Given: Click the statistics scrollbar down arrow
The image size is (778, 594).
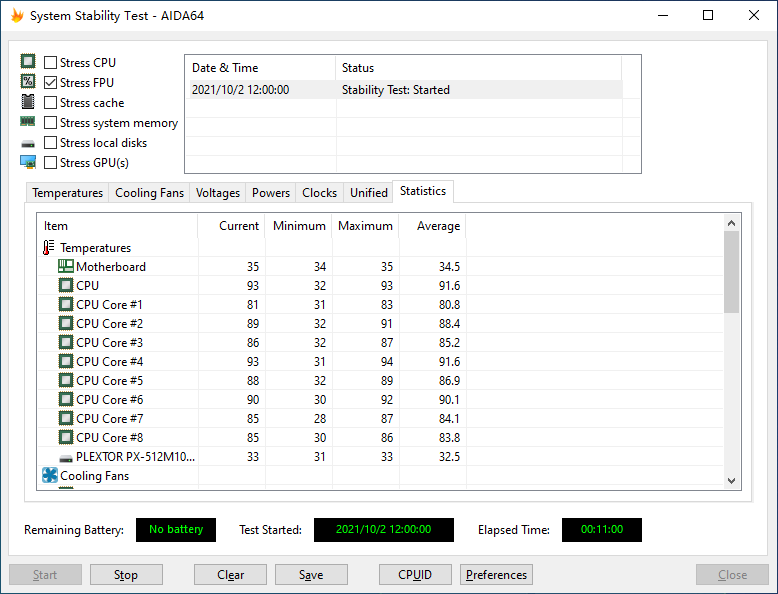Looking at the screenshot, I should click(x=731, y=480).
